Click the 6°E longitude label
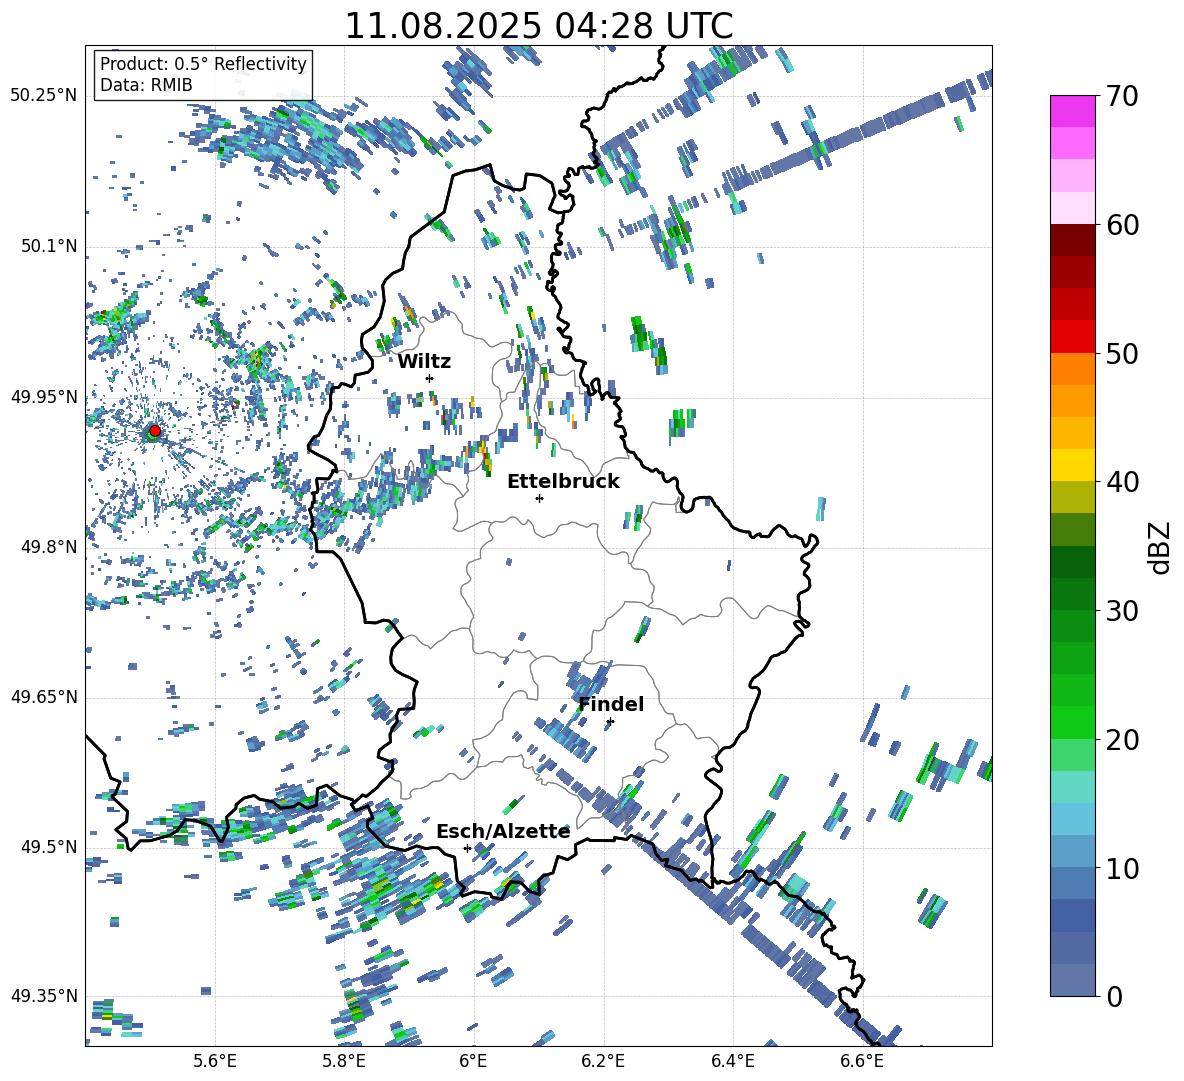Screen dimensions: 1184x1081 tap(473, 1062)
